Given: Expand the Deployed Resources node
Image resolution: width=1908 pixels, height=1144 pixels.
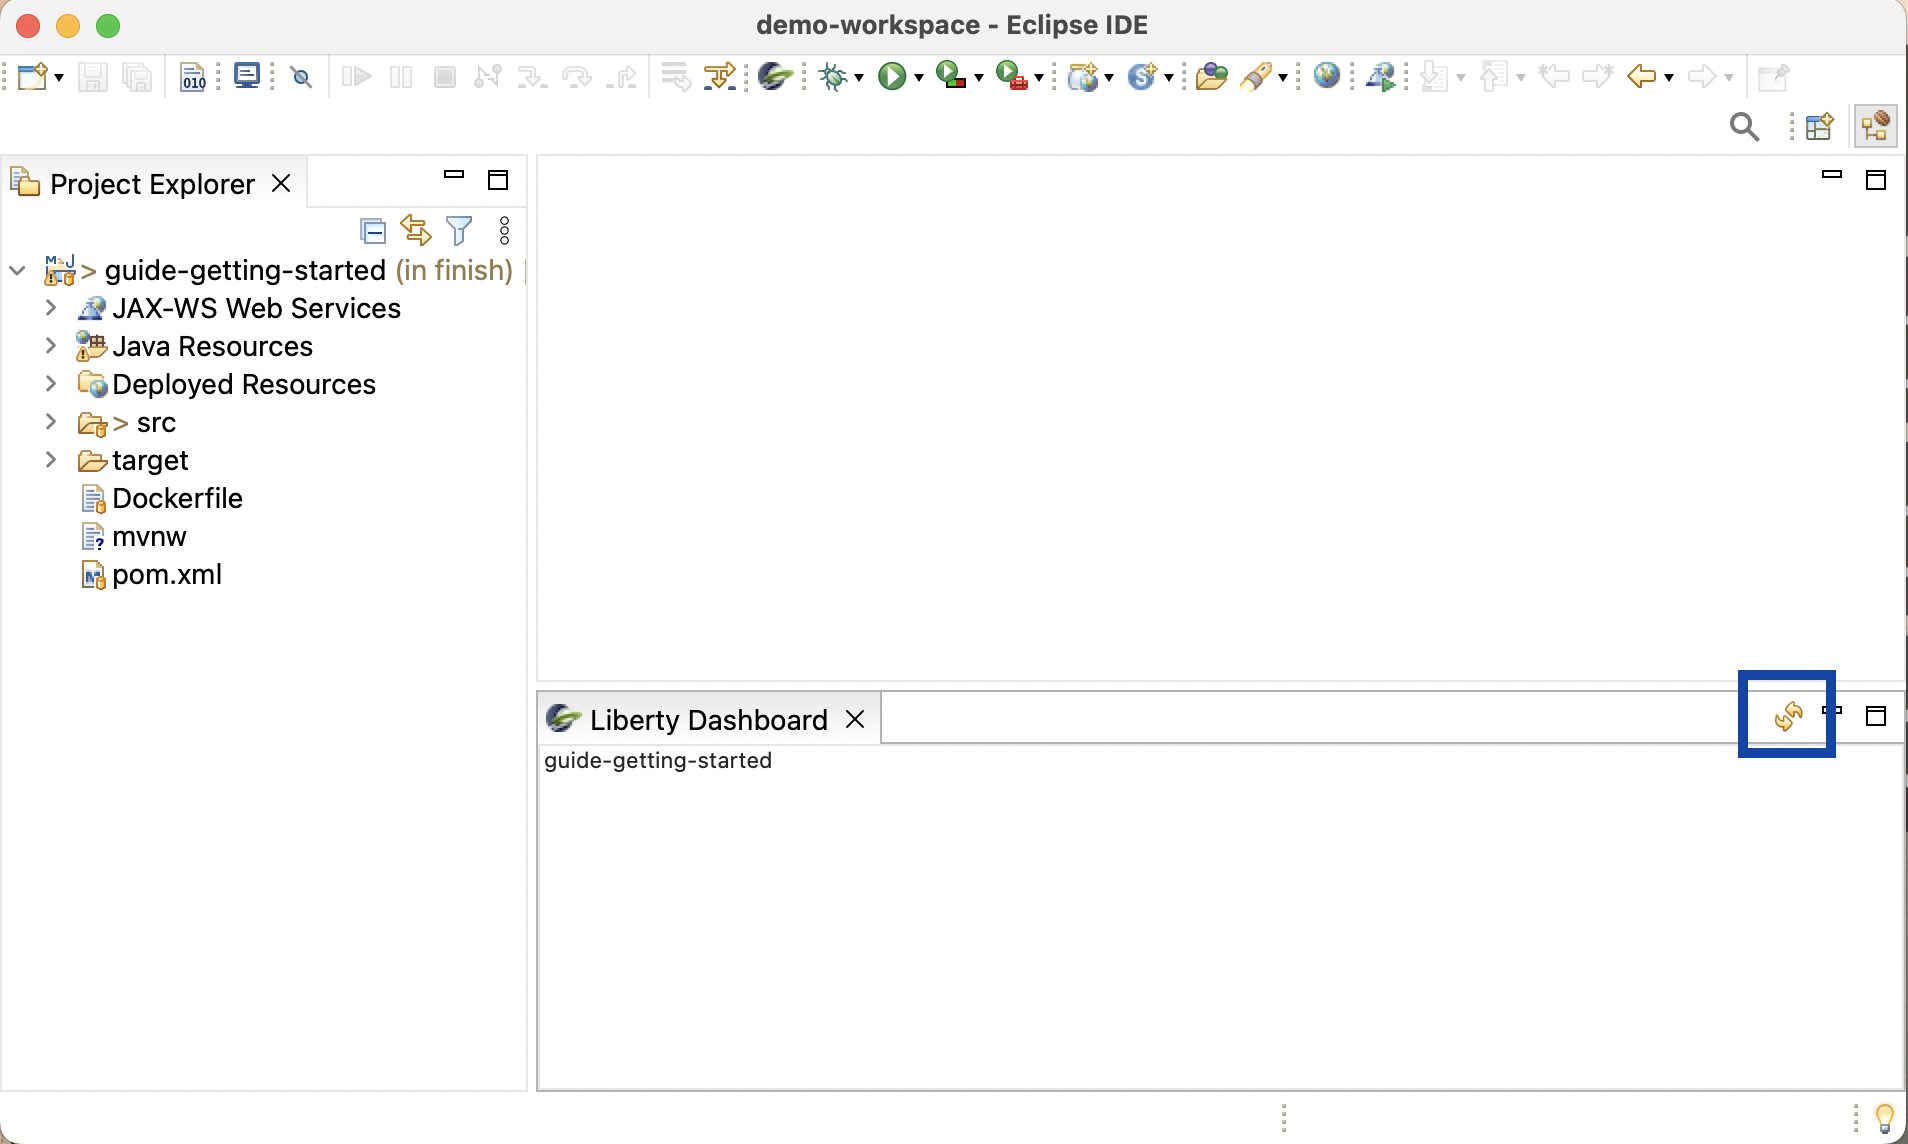Looking at the screenshot, I should point(51,384).
